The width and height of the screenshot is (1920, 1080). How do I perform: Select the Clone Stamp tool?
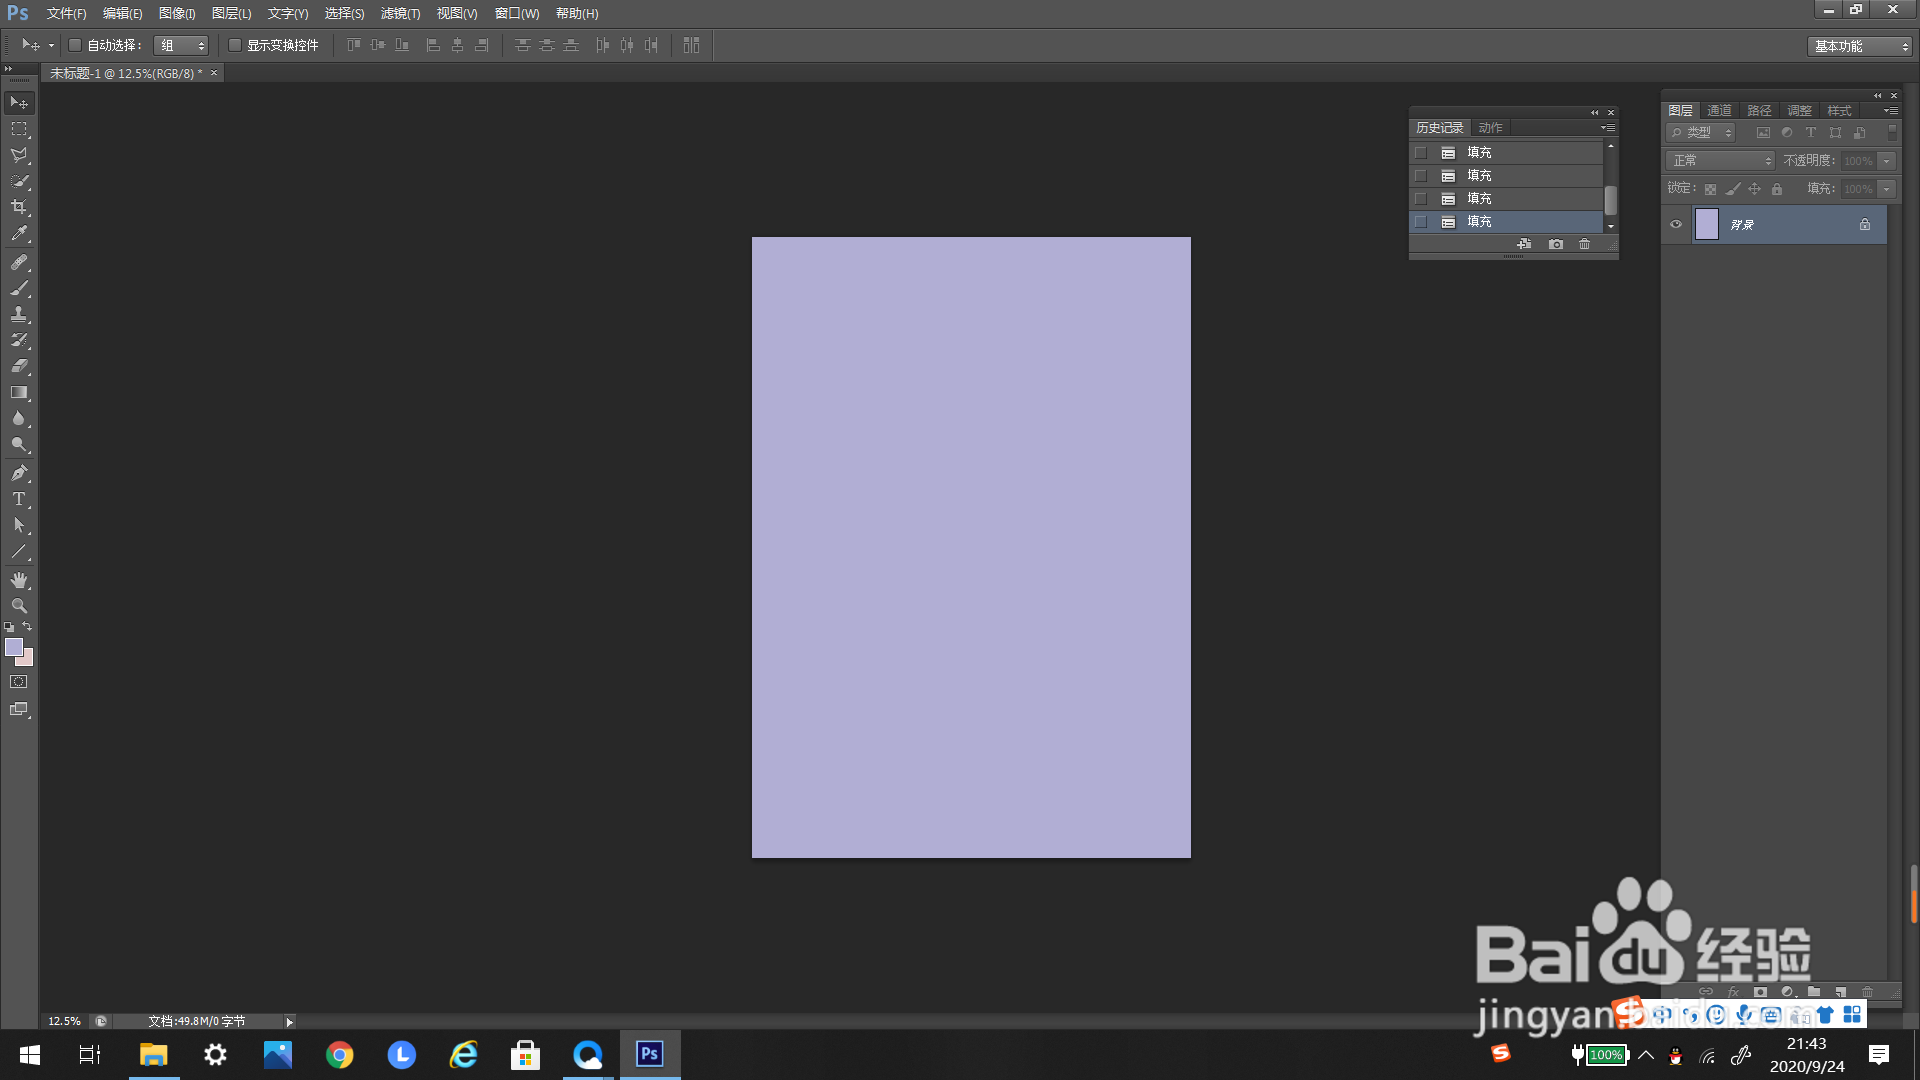[19, 314]
